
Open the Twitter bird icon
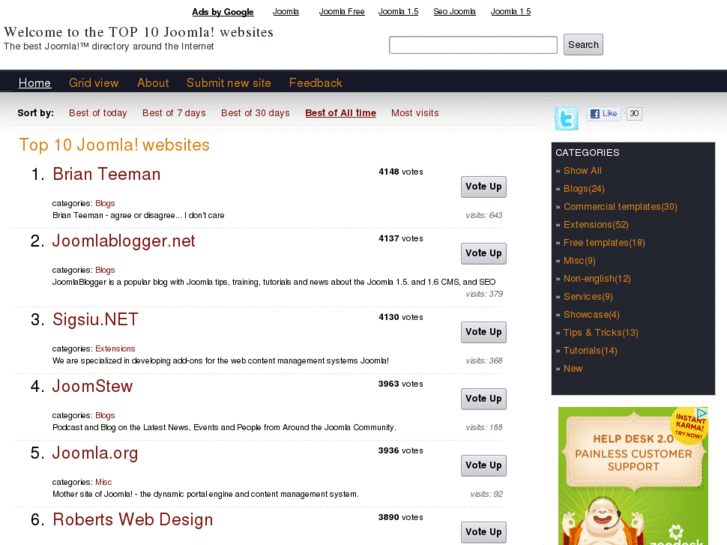pyautogui.click(x=567, y=118)
